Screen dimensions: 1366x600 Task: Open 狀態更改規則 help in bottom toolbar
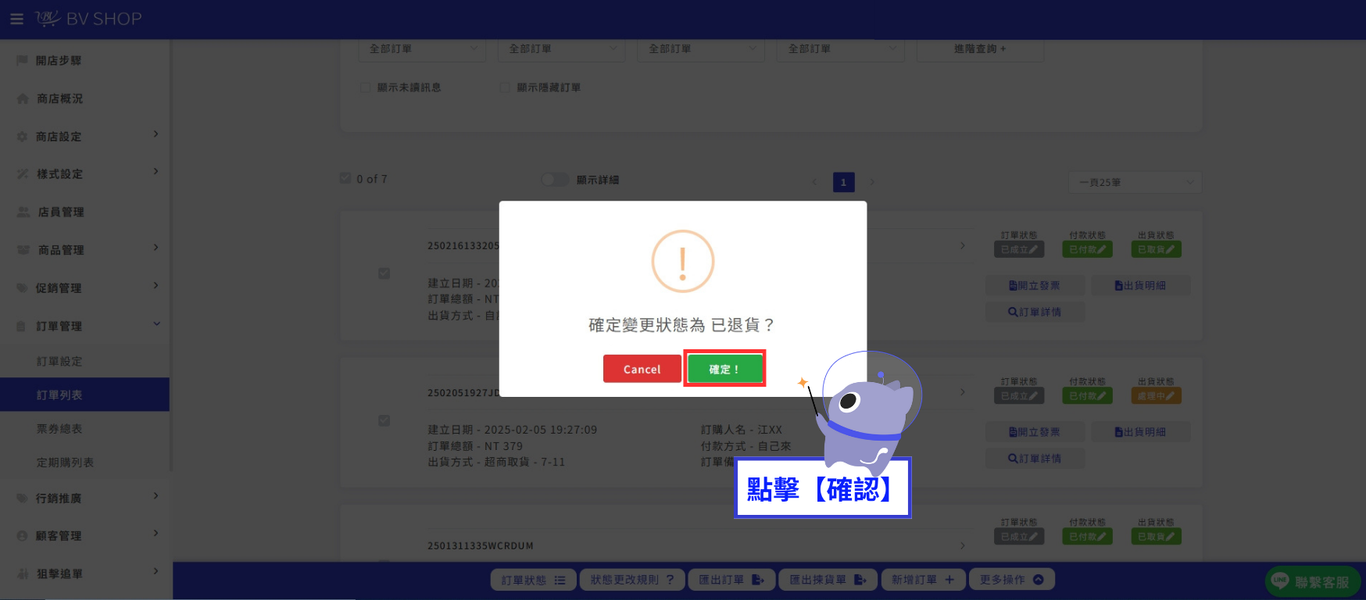[x=632, y=580]
